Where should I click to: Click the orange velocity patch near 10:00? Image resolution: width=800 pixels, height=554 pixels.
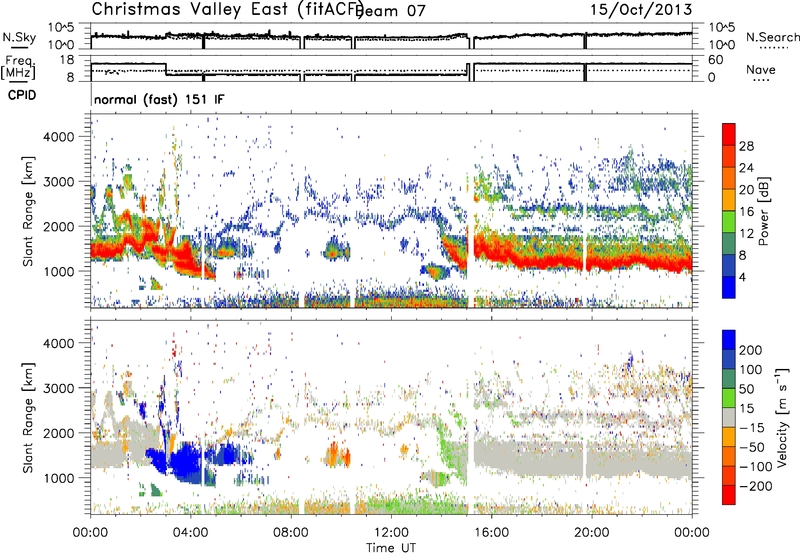pyautogui.click(x=338, y=454)
